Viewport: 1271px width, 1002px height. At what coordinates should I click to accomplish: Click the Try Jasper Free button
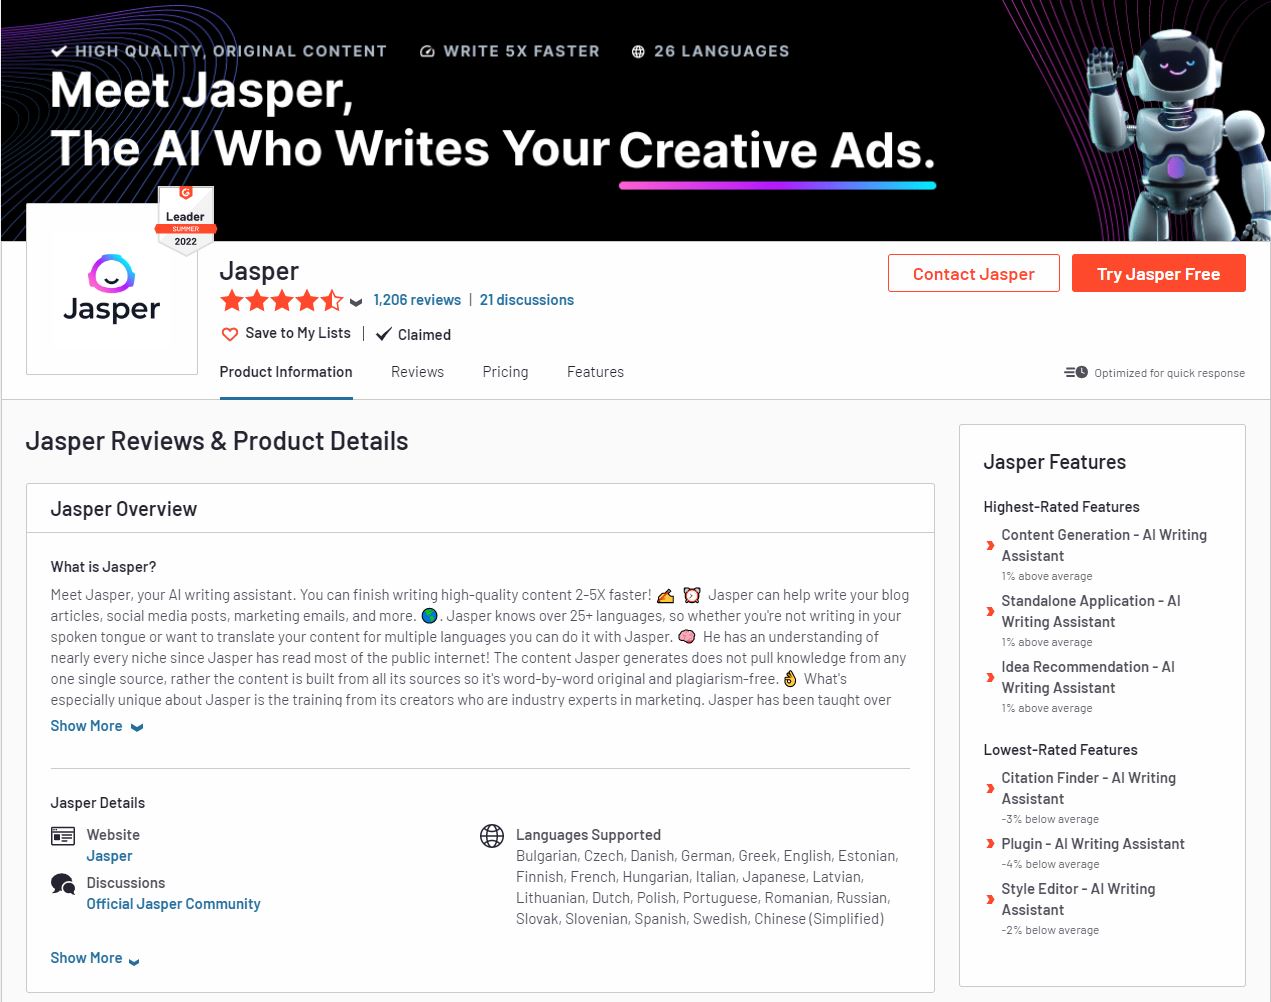tap(1159, 273)
